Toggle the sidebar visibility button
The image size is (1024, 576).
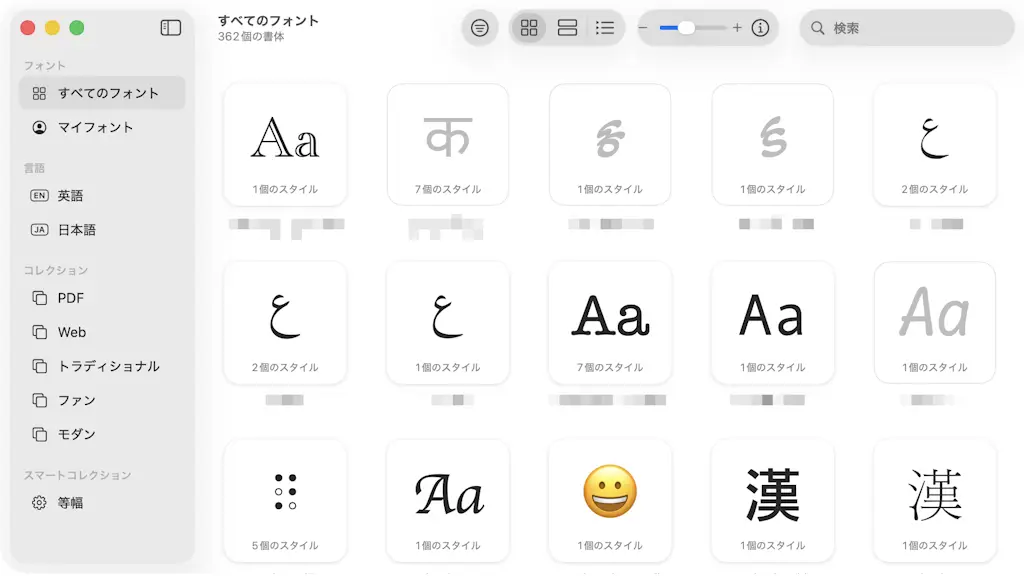(171, 28)
